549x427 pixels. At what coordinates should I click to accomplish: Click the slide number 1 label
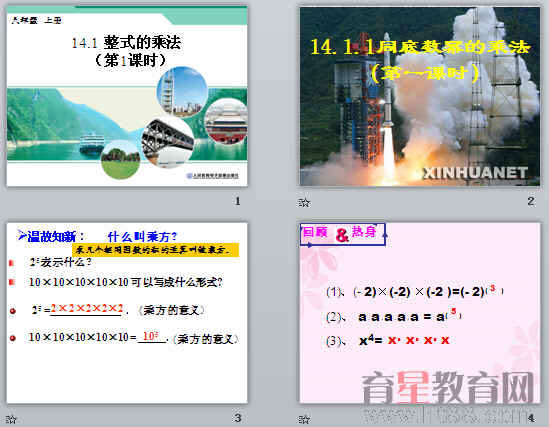[x=238, y=201]
